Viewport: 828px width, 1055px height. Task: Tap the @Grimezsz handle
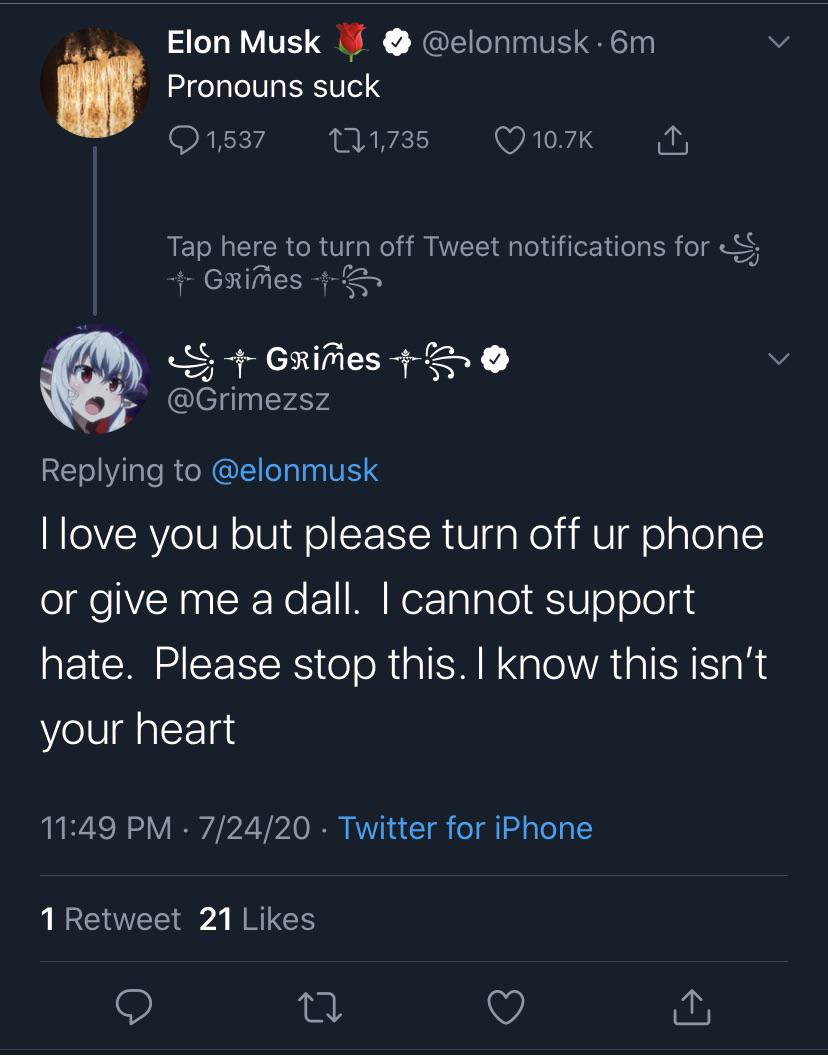click(x=248, y=400)
